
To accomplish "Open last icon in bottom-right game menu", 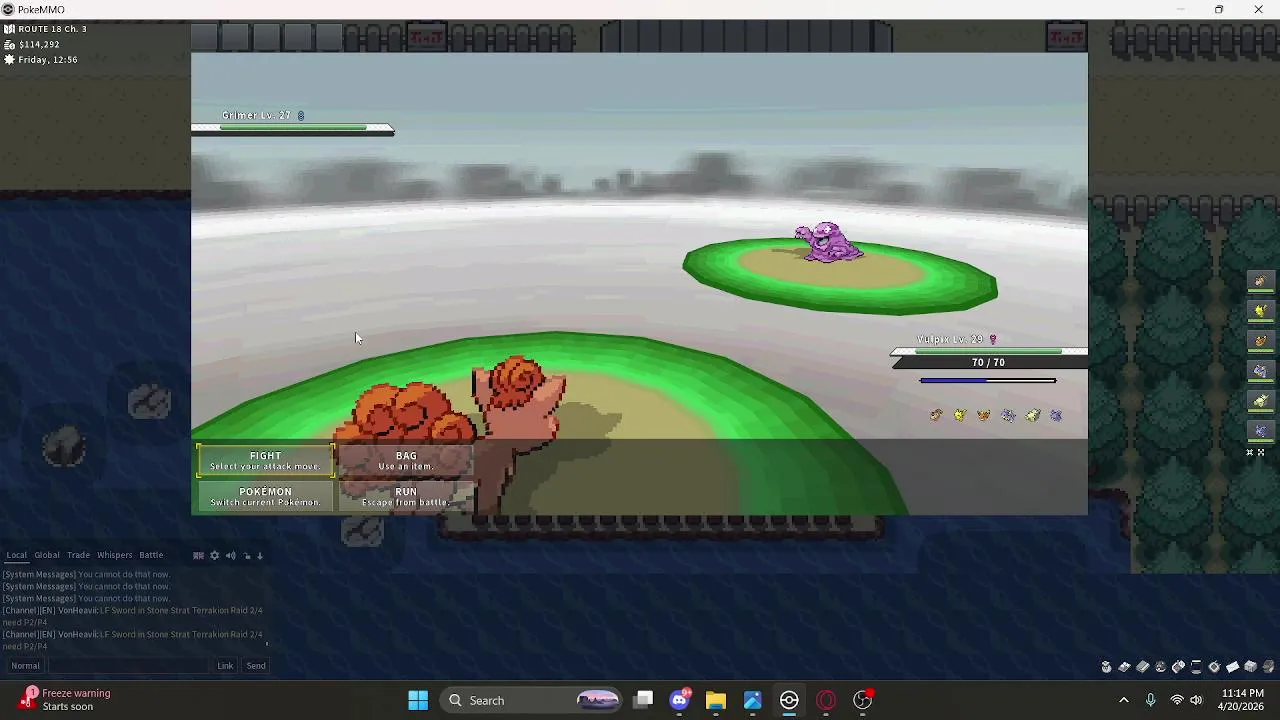I will point(1268,667).
